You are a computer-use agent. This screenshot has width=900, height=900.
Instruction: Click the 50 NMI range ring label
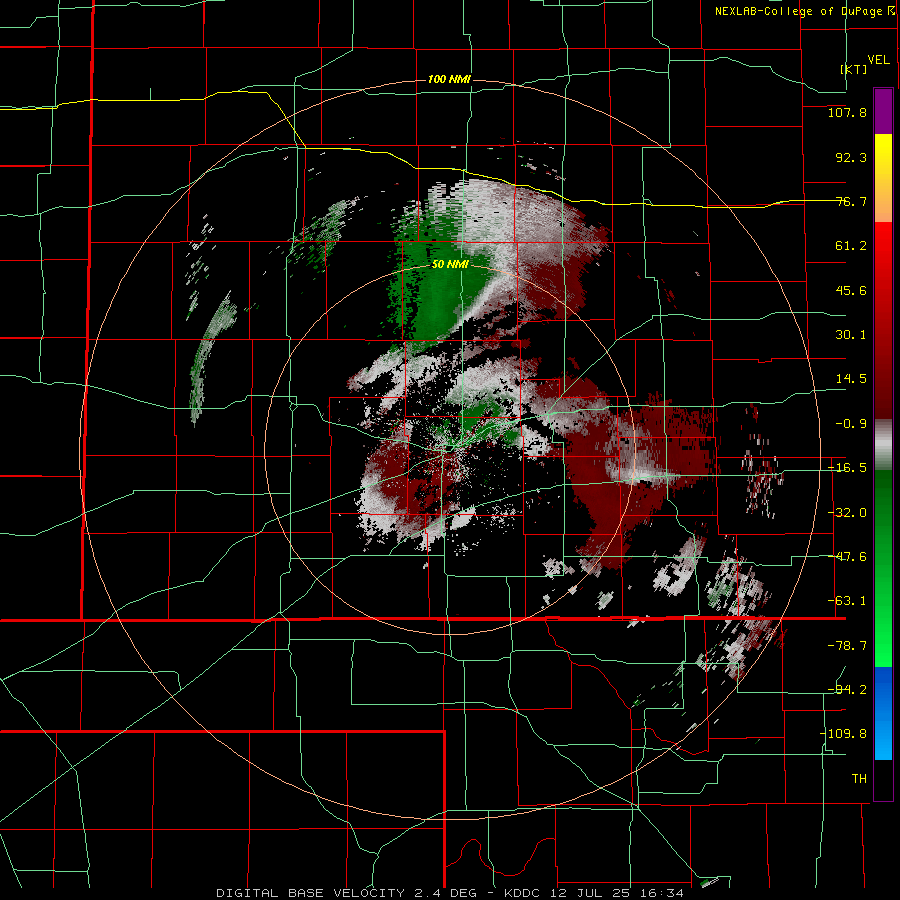(x=450, y=265)
